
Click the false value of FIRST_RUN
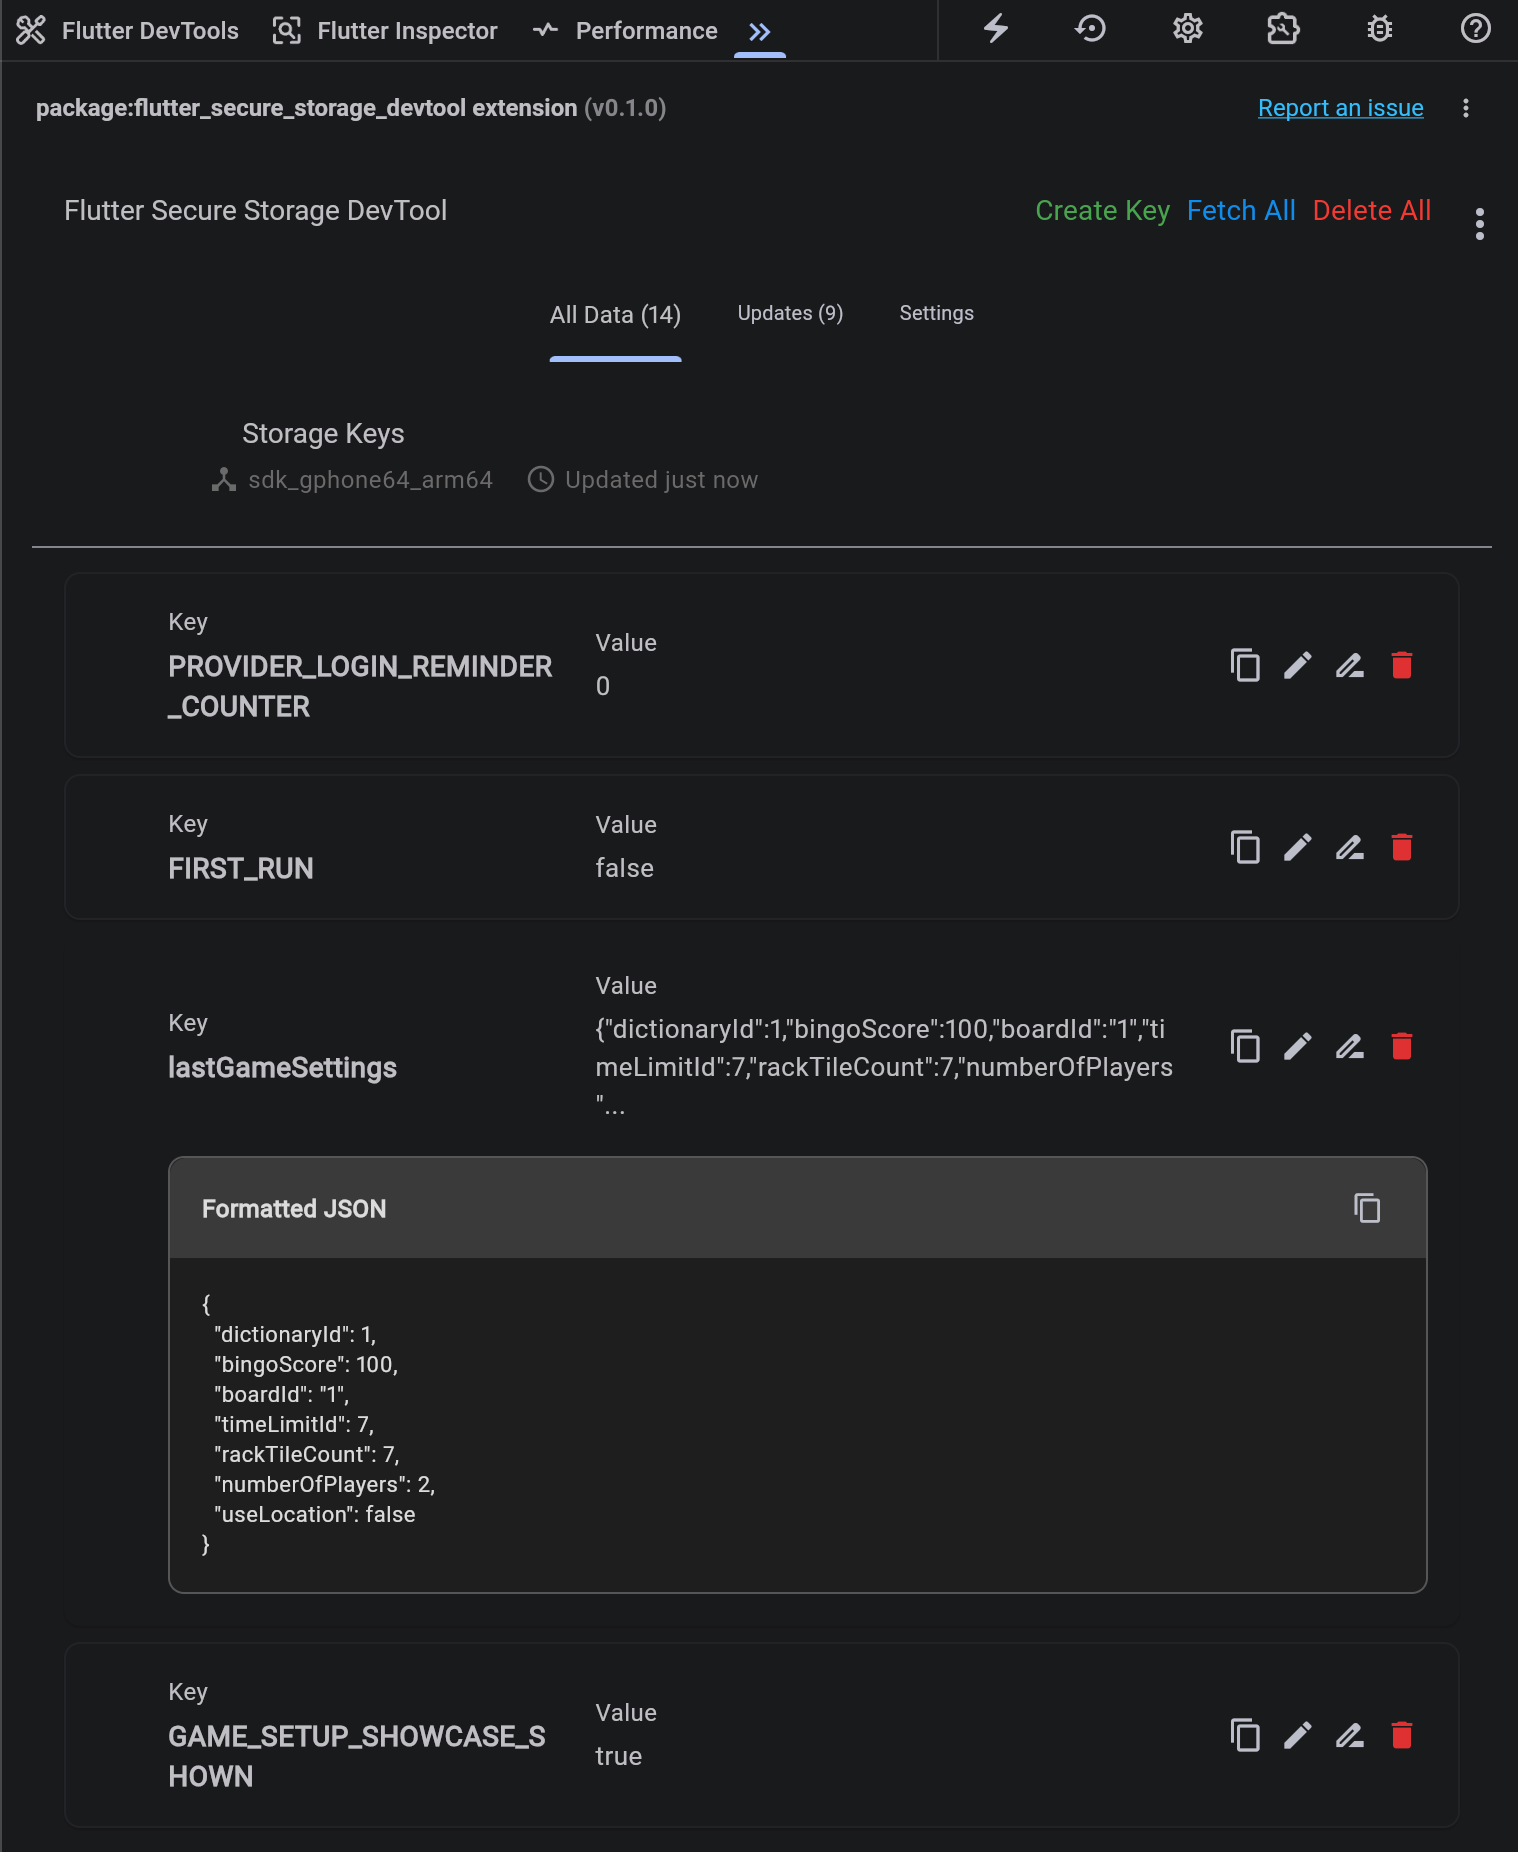624,868
